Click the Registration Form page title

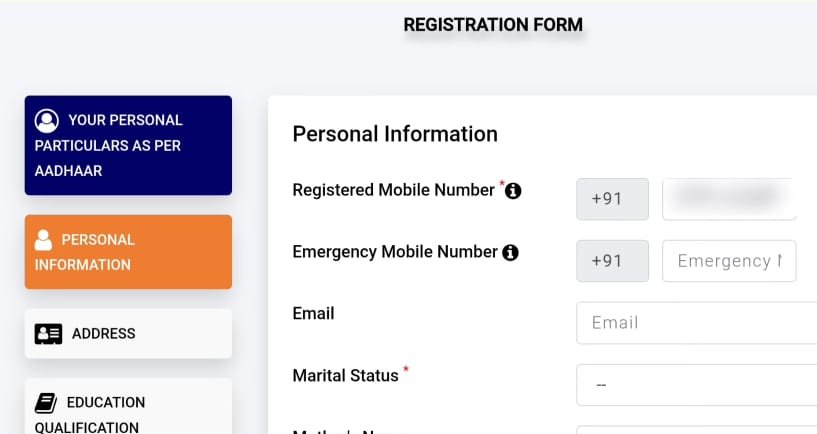point(493,24)
